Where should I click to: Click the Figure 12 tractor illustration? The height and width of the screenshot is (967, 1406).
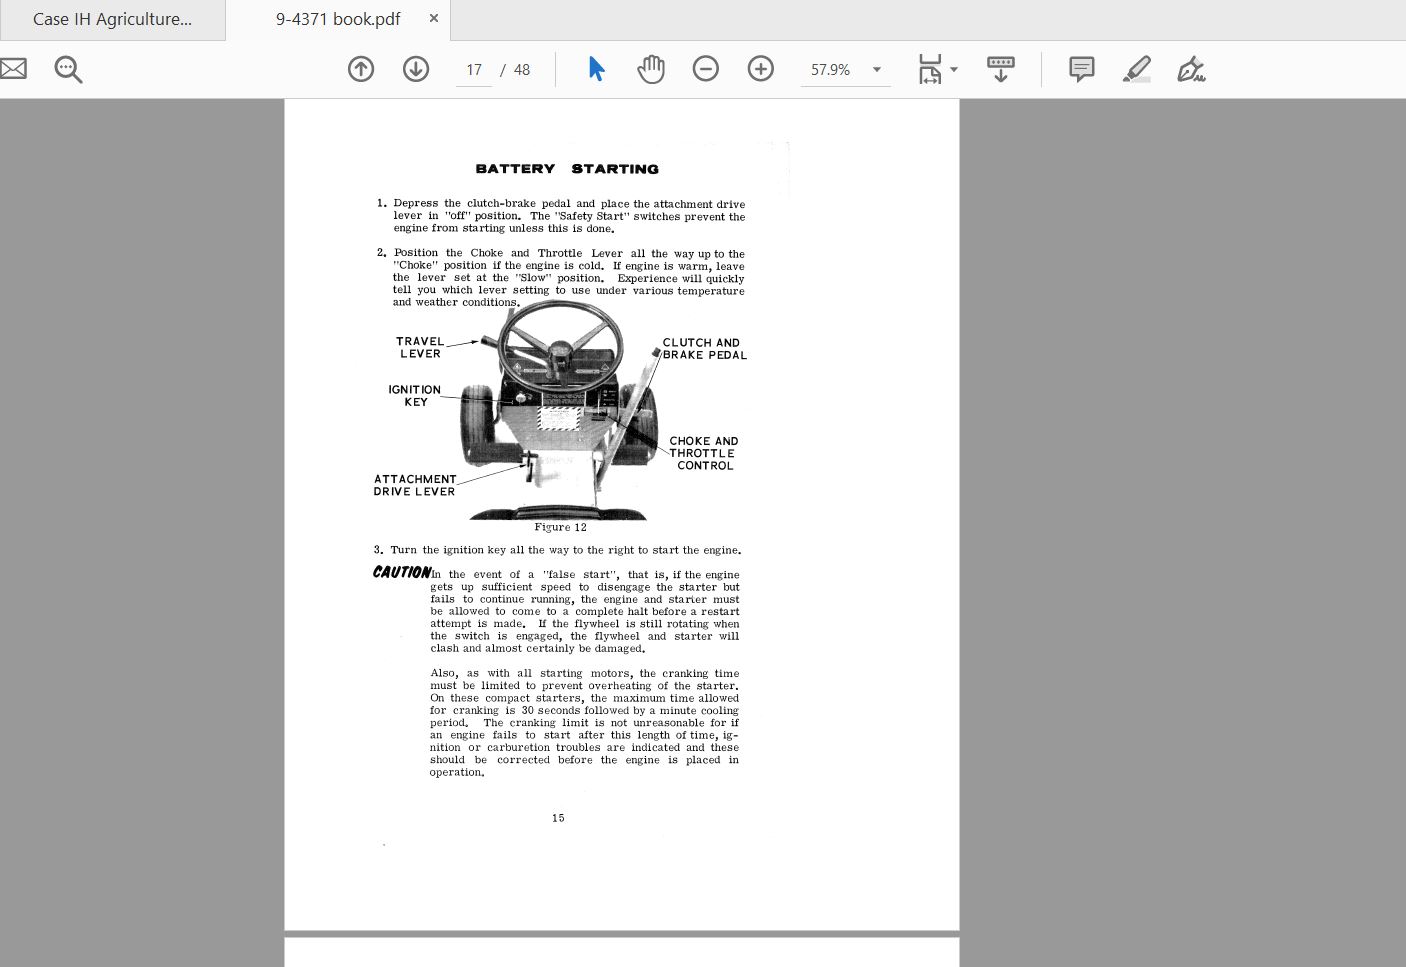tap(560, 415)
